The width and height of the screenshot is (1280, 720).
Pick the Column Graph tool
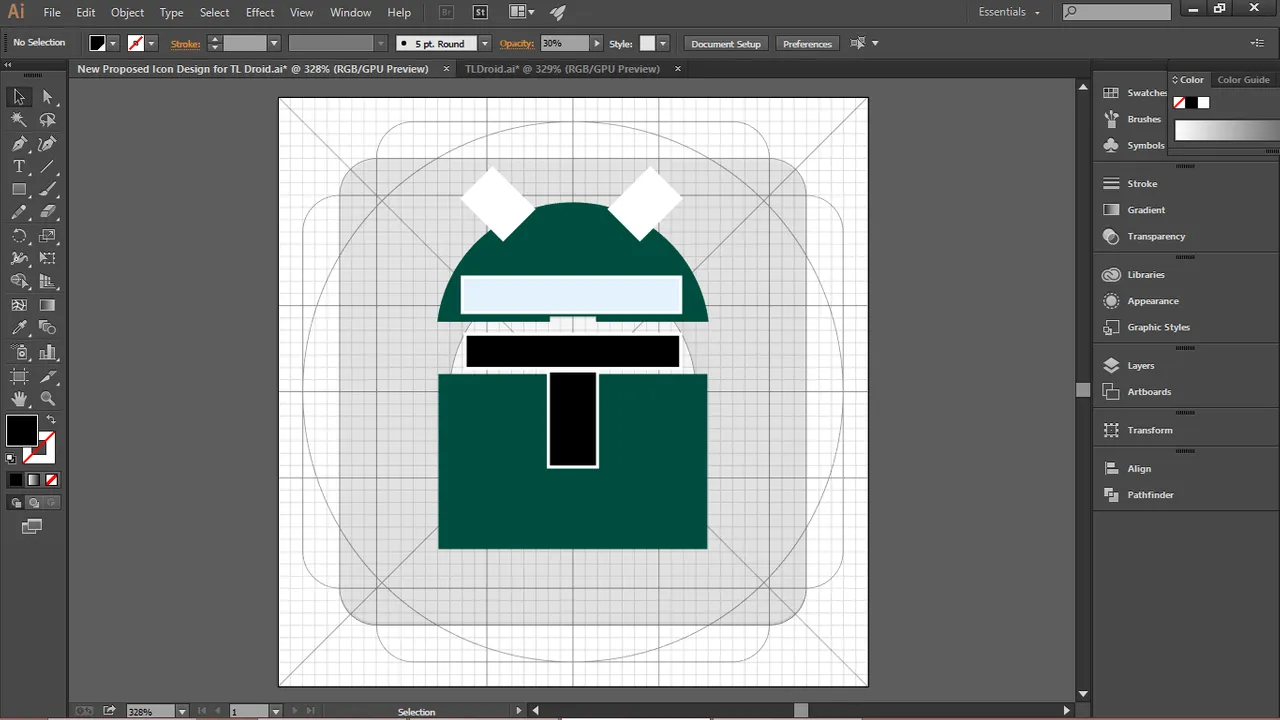pos(47,352)
